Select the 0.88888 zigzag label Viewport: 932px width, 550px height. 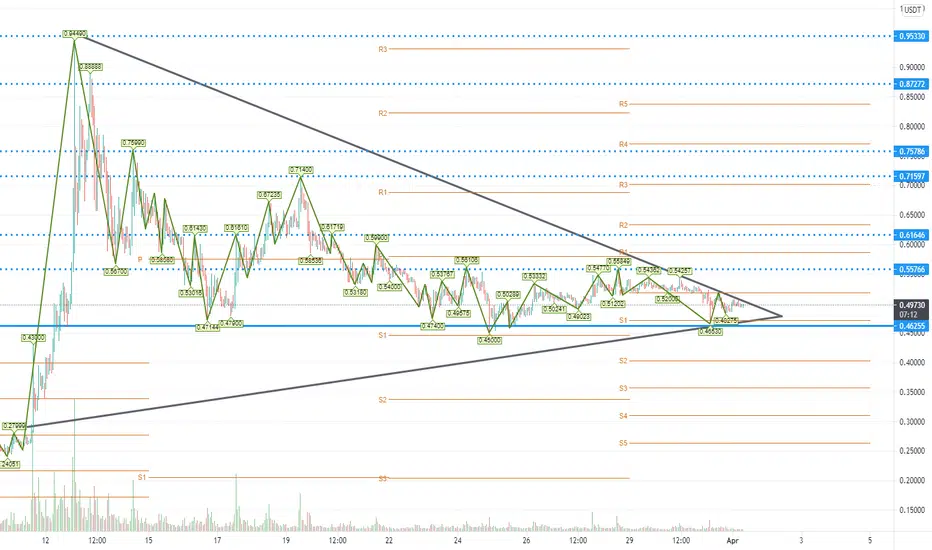[x=90, y=67]
